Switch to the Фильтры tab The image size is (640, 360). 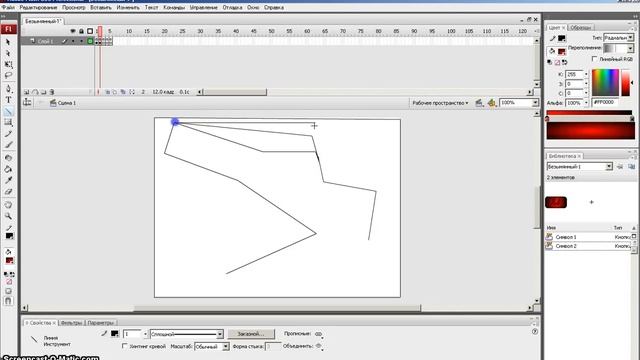point(71,323)
